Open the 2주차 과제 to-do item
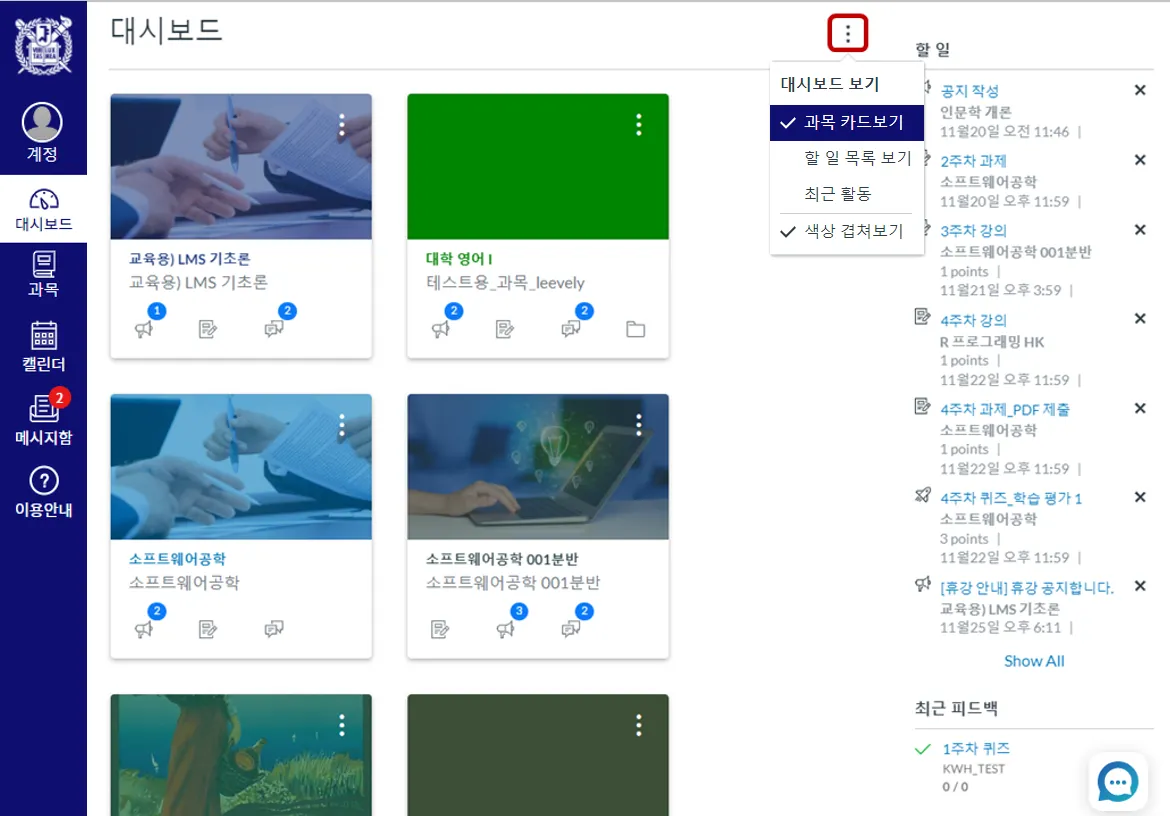This screenshot has height=816, width=1170. (x=973, y=161)
